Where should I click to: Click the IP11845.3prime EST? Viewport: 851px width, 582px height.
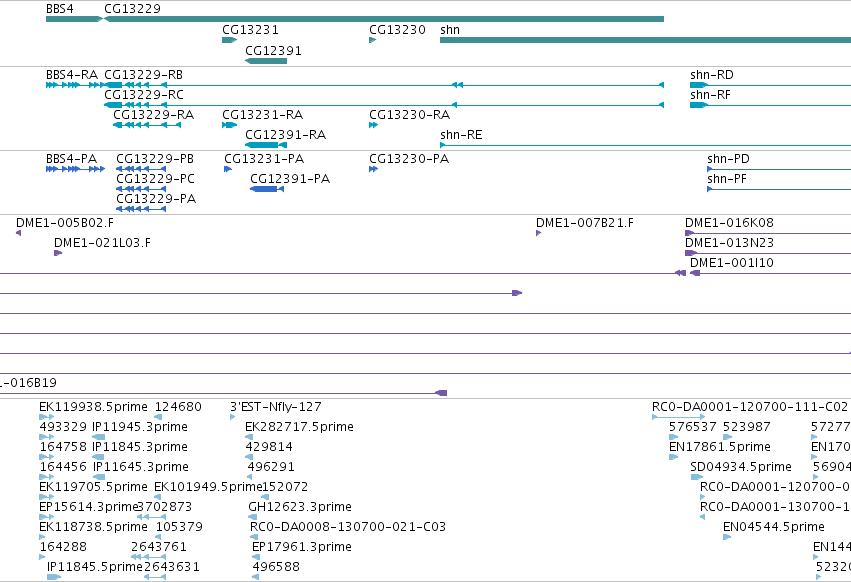98,457
